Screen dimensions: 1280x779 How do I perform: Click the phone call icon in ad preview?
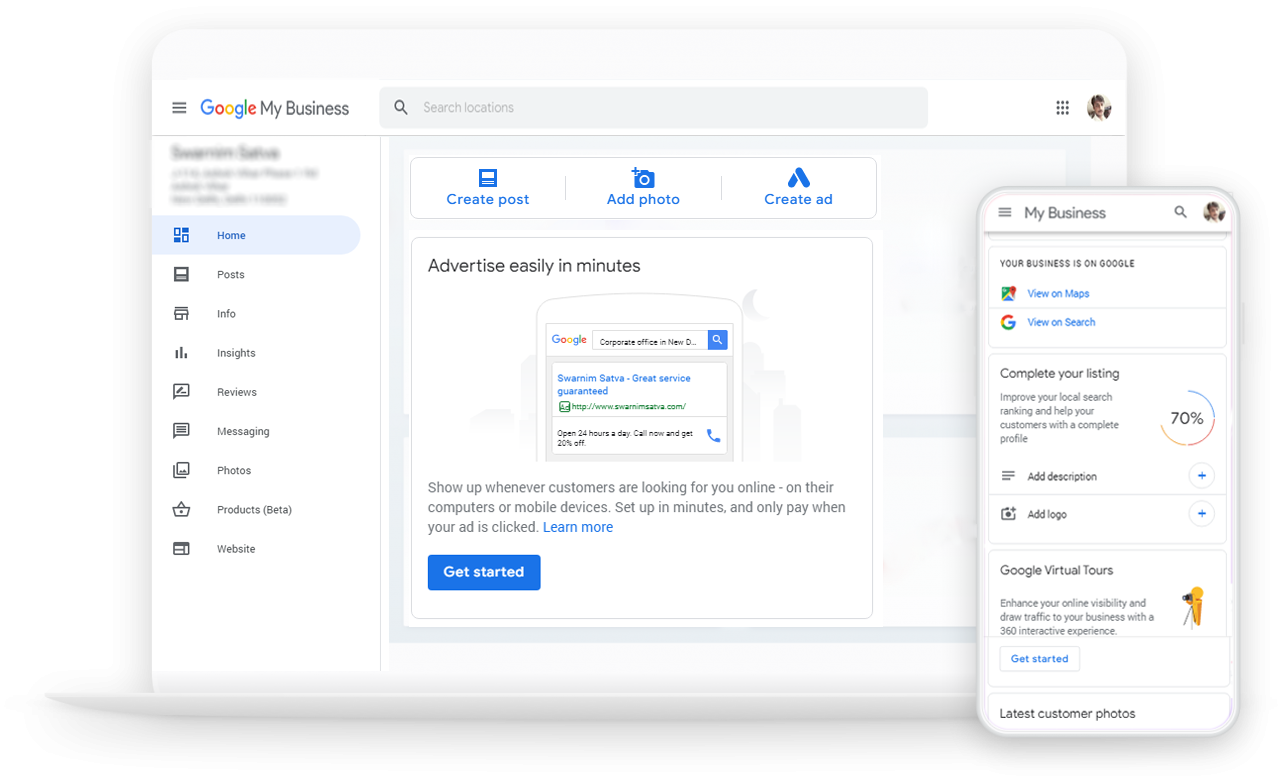click(713, 436)
